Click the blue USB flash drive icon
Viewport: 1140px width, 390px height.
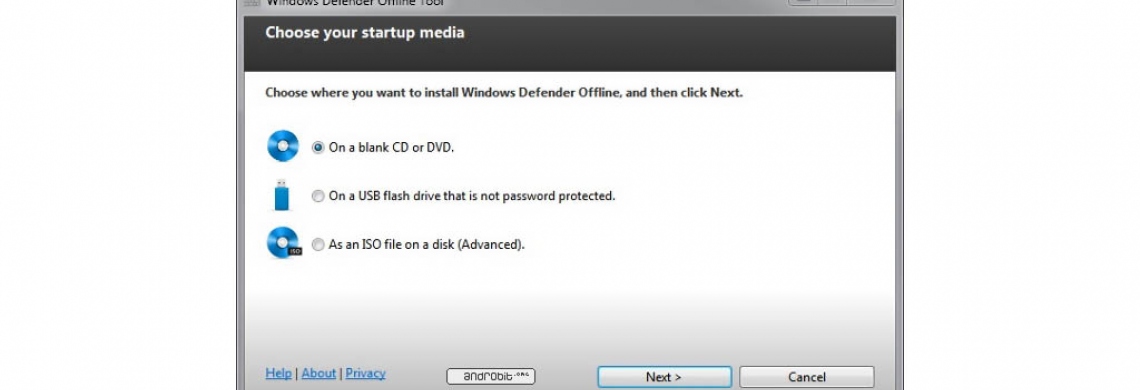point(281,195)
